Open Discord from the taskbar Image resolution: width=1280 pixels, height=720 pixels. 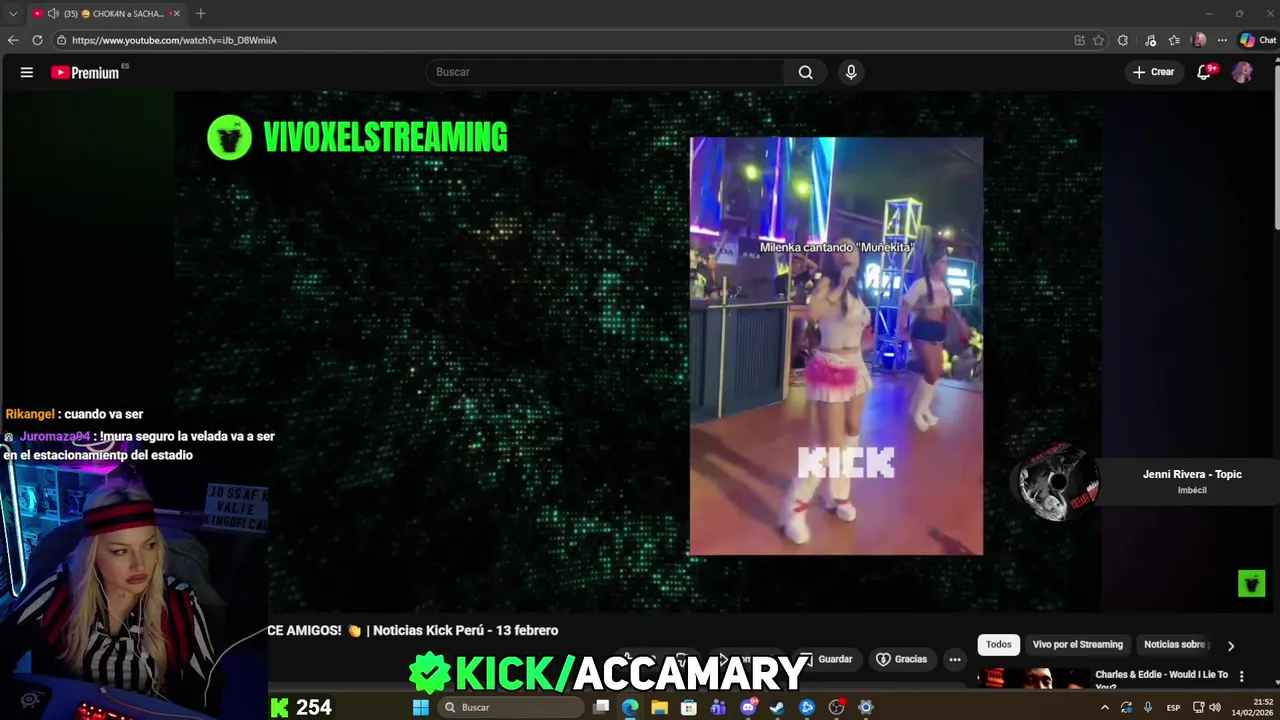[748, 707]
